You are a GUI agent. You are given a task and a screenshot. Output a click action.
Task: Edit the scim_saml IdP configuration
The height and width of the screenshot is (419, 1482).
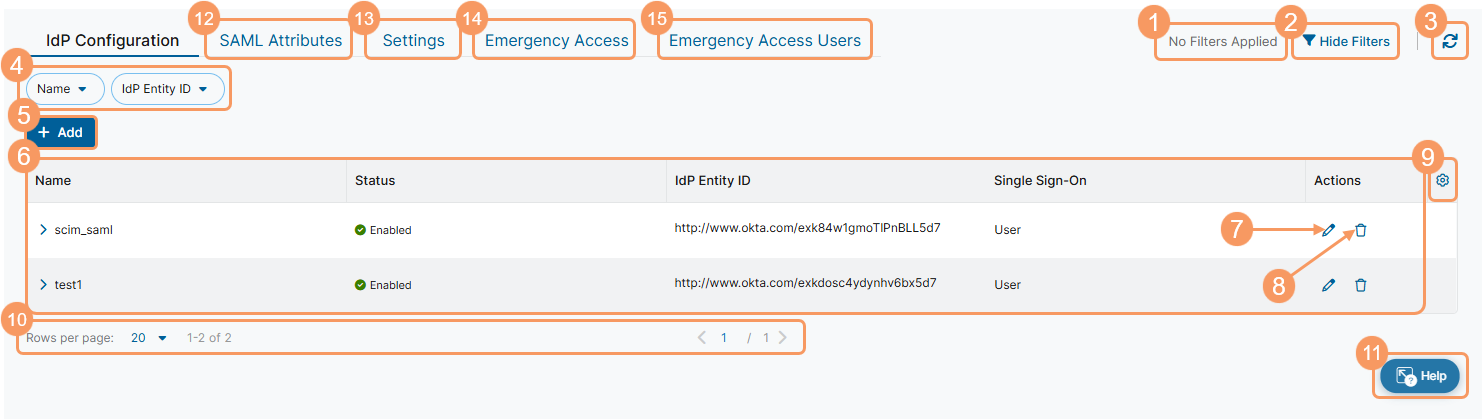(x=1328, y=230)
